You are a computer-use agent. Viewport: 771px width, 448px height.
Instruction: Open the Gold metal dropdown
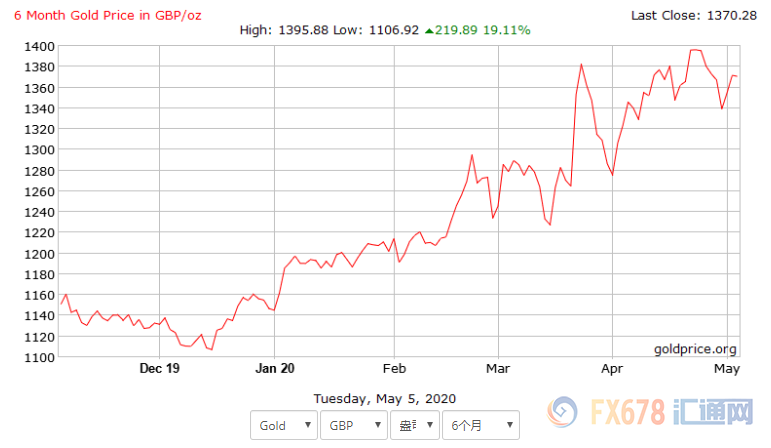click(282, 425)
